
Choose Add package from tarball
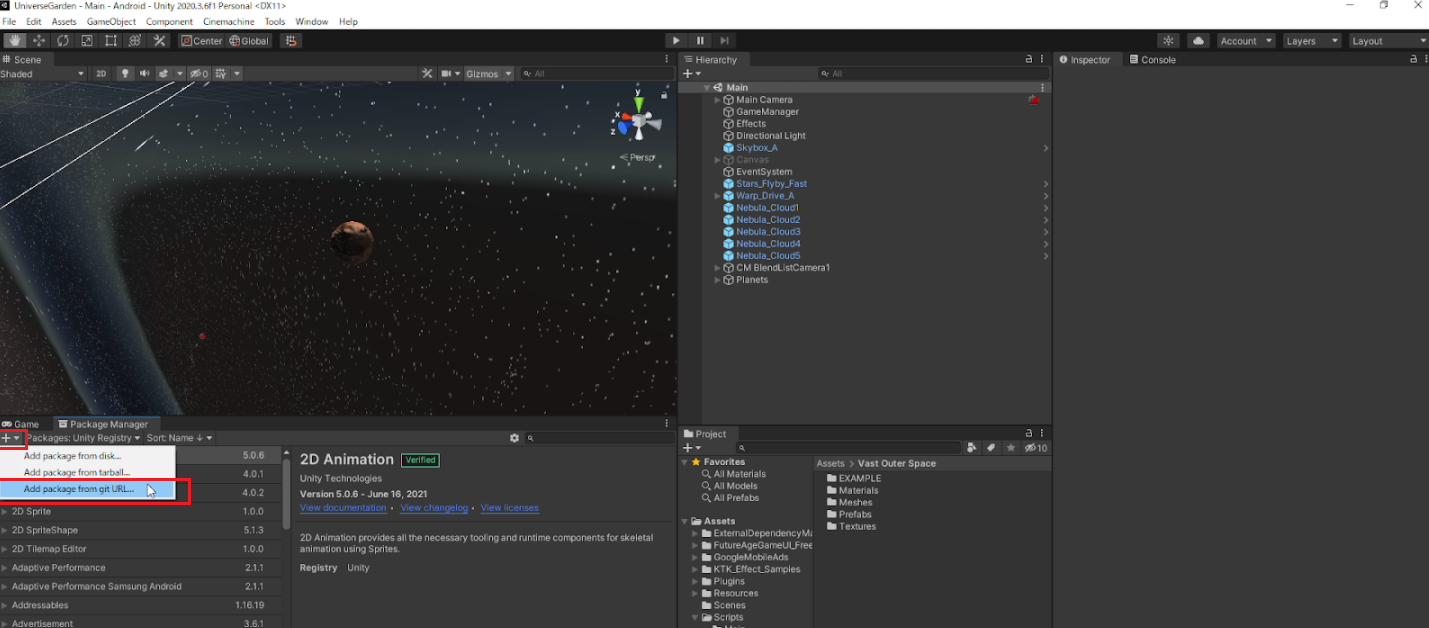pyautogui.click(x=88, y=472)
